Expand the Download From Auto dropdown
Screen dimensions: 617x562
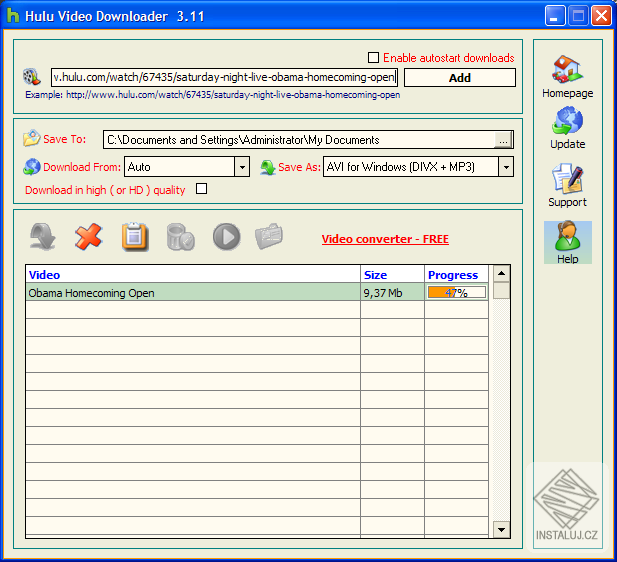(242, 167)
